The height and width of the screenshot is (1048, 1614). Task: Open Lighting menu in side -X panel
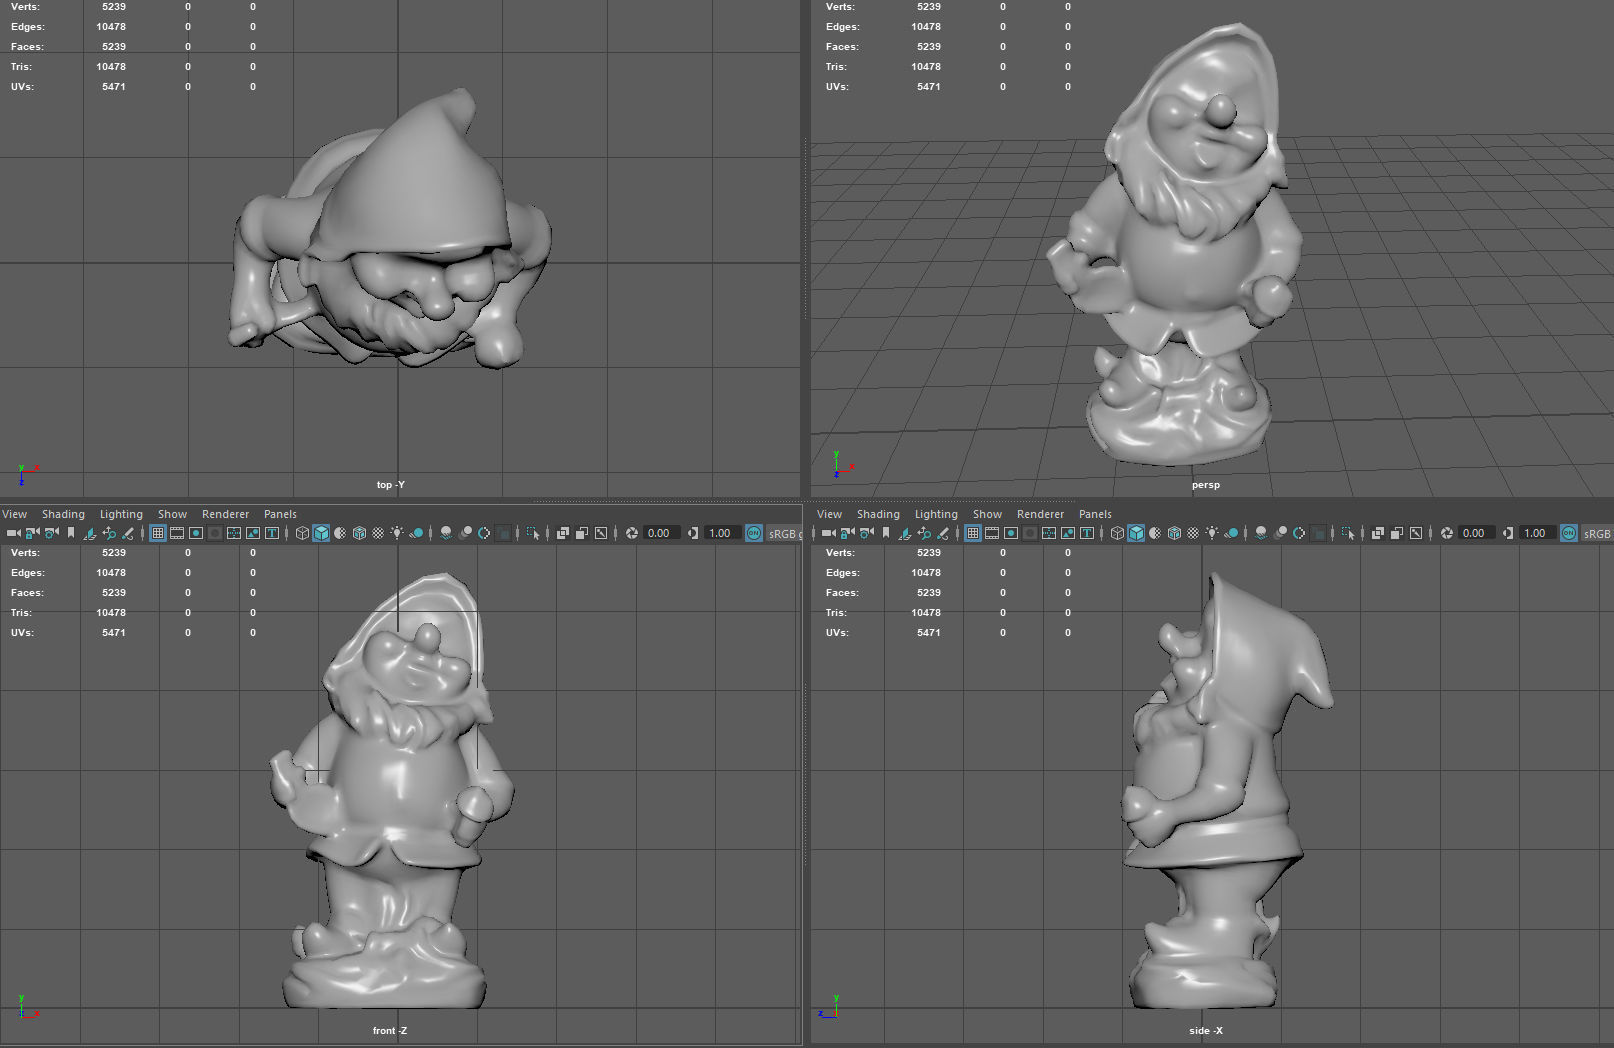936,514
